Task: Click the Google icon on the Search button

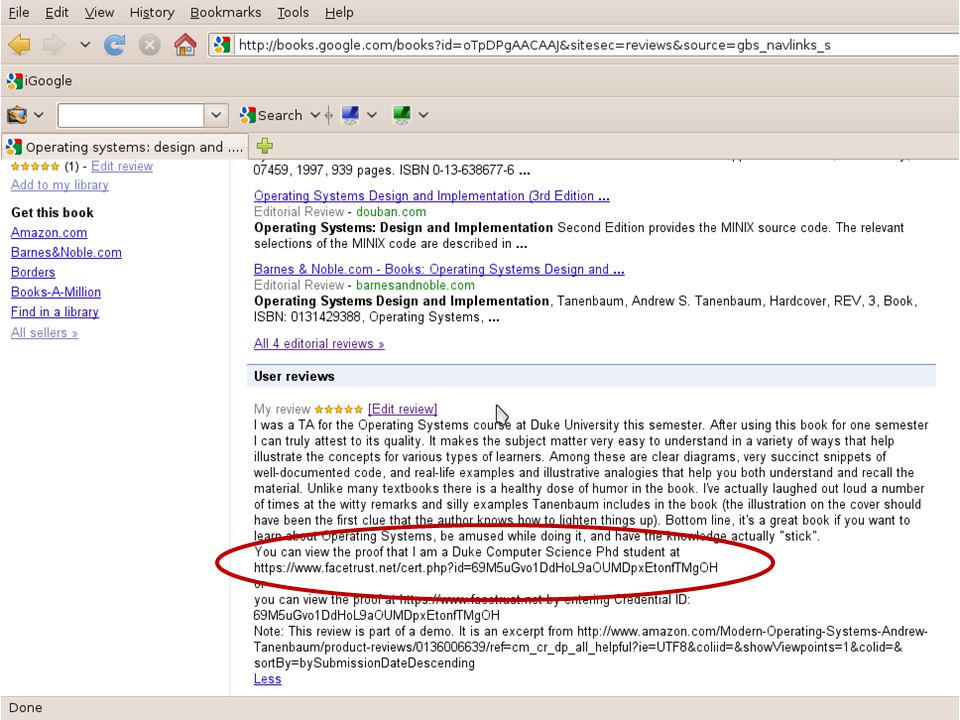Action: click(x=247, y=115)
